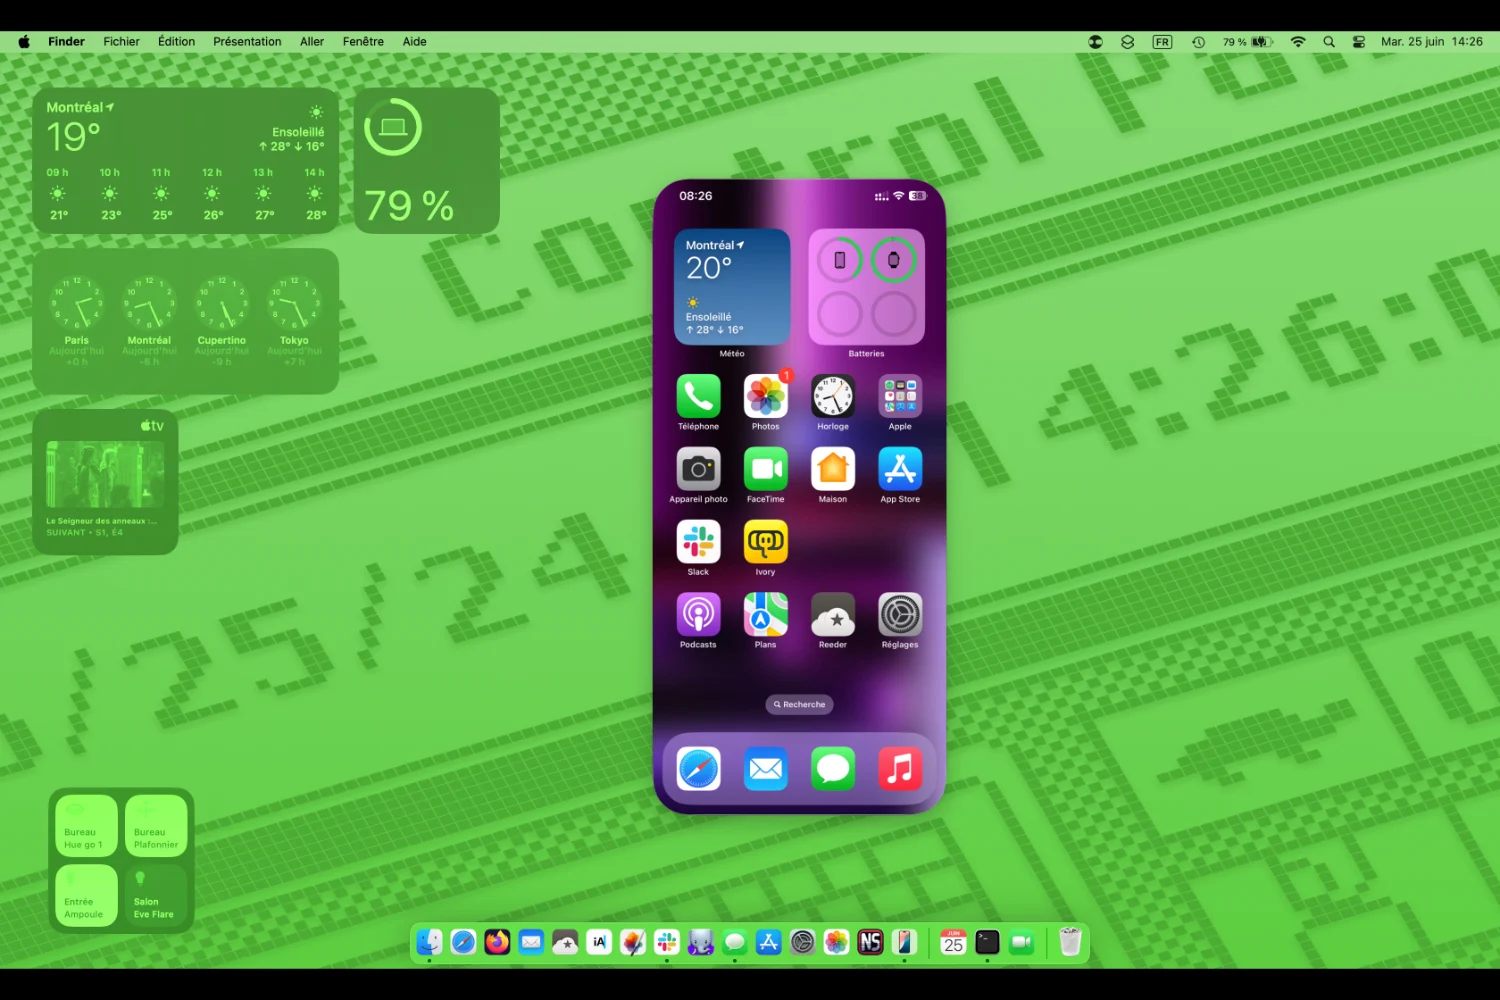Screen dimensions: 1500x1000
Task: Open the Batteries widget on the iPhone
Action: coord(866,287)
